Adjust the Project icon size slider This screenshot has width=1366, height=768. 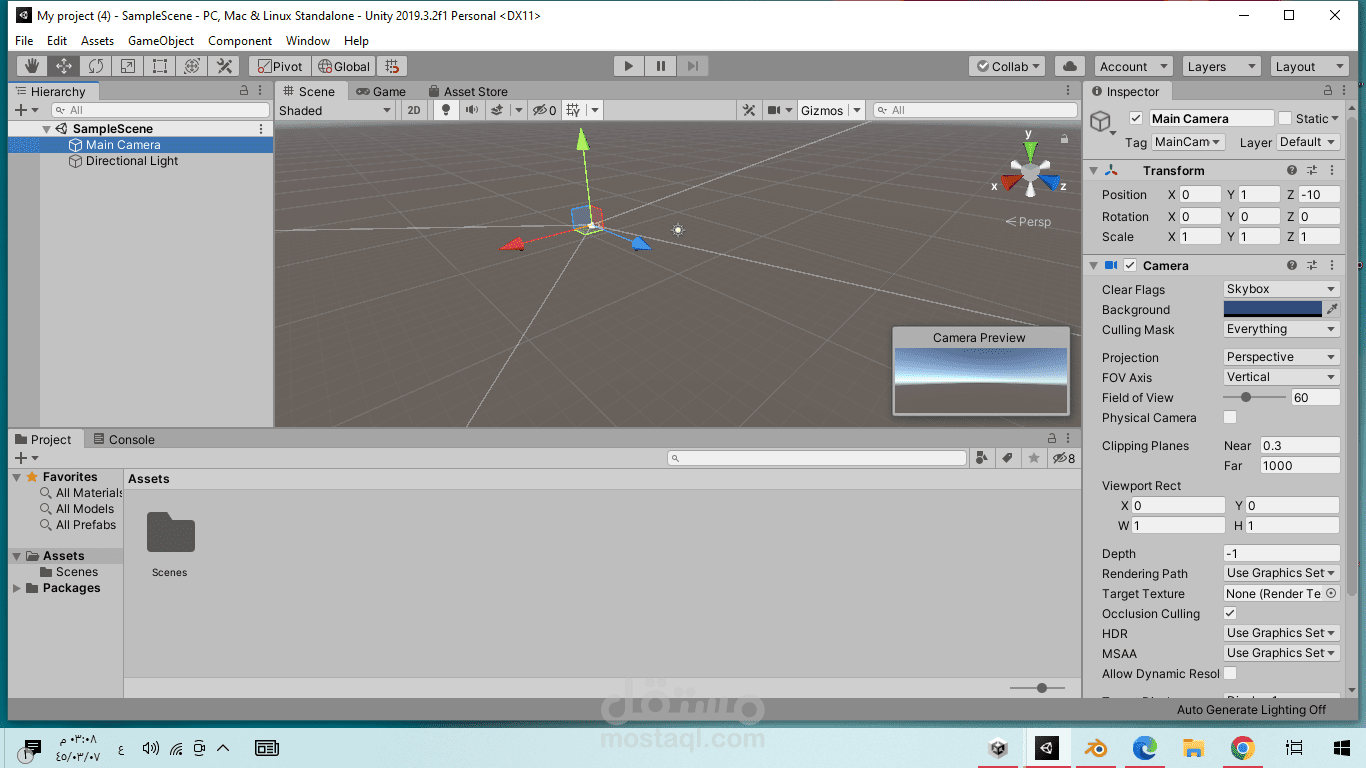click(x=1036, y=688)
